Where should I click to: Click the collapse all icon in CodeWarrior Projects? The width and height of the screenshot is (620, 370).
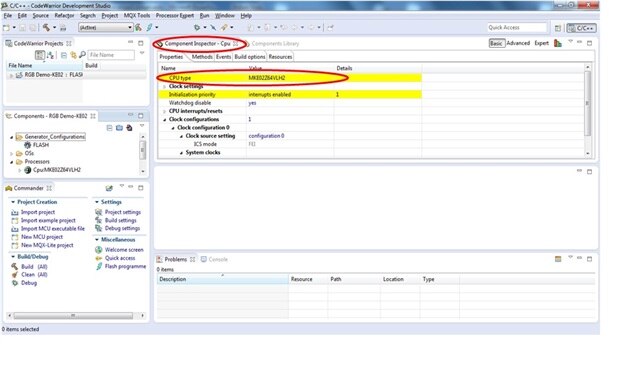click(63, 55)
